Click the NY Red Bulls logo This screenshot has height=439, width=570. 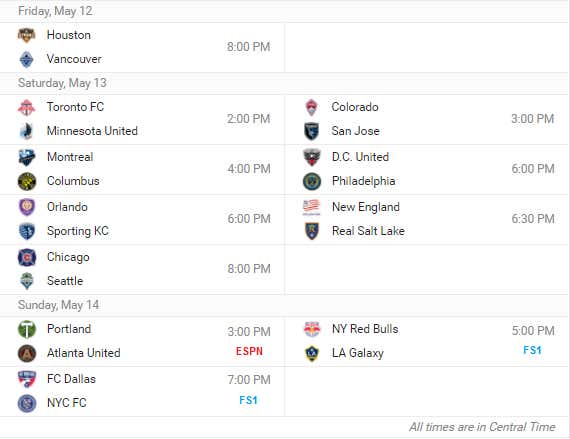tap(312, 329)
